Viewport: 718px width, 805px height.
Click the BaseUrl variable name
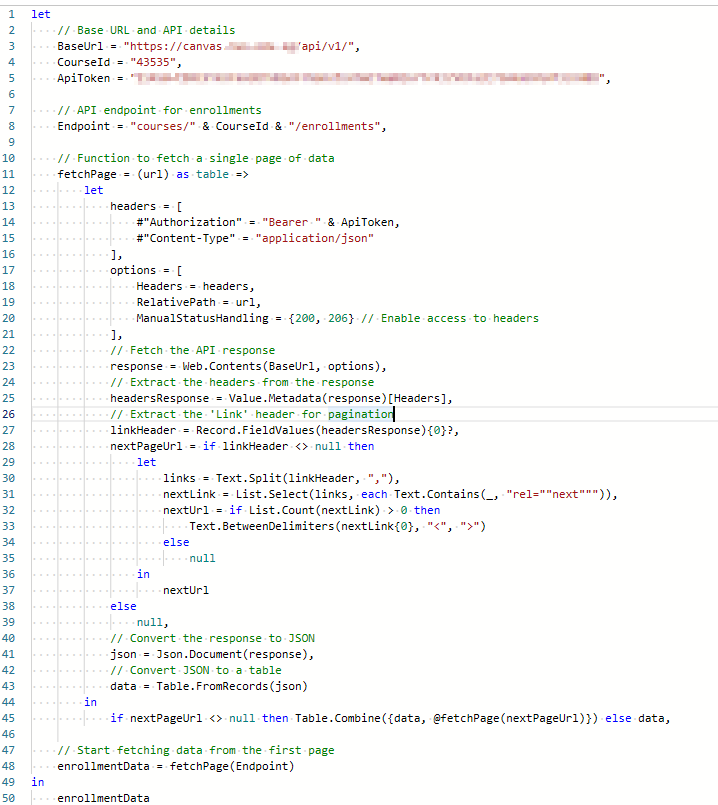80,46
